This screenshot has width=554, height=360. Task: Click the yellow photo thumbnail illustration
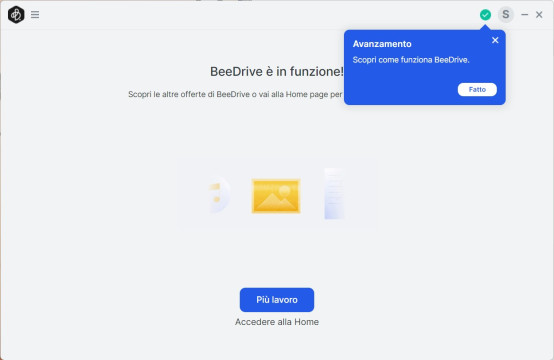tap(276, 196)
